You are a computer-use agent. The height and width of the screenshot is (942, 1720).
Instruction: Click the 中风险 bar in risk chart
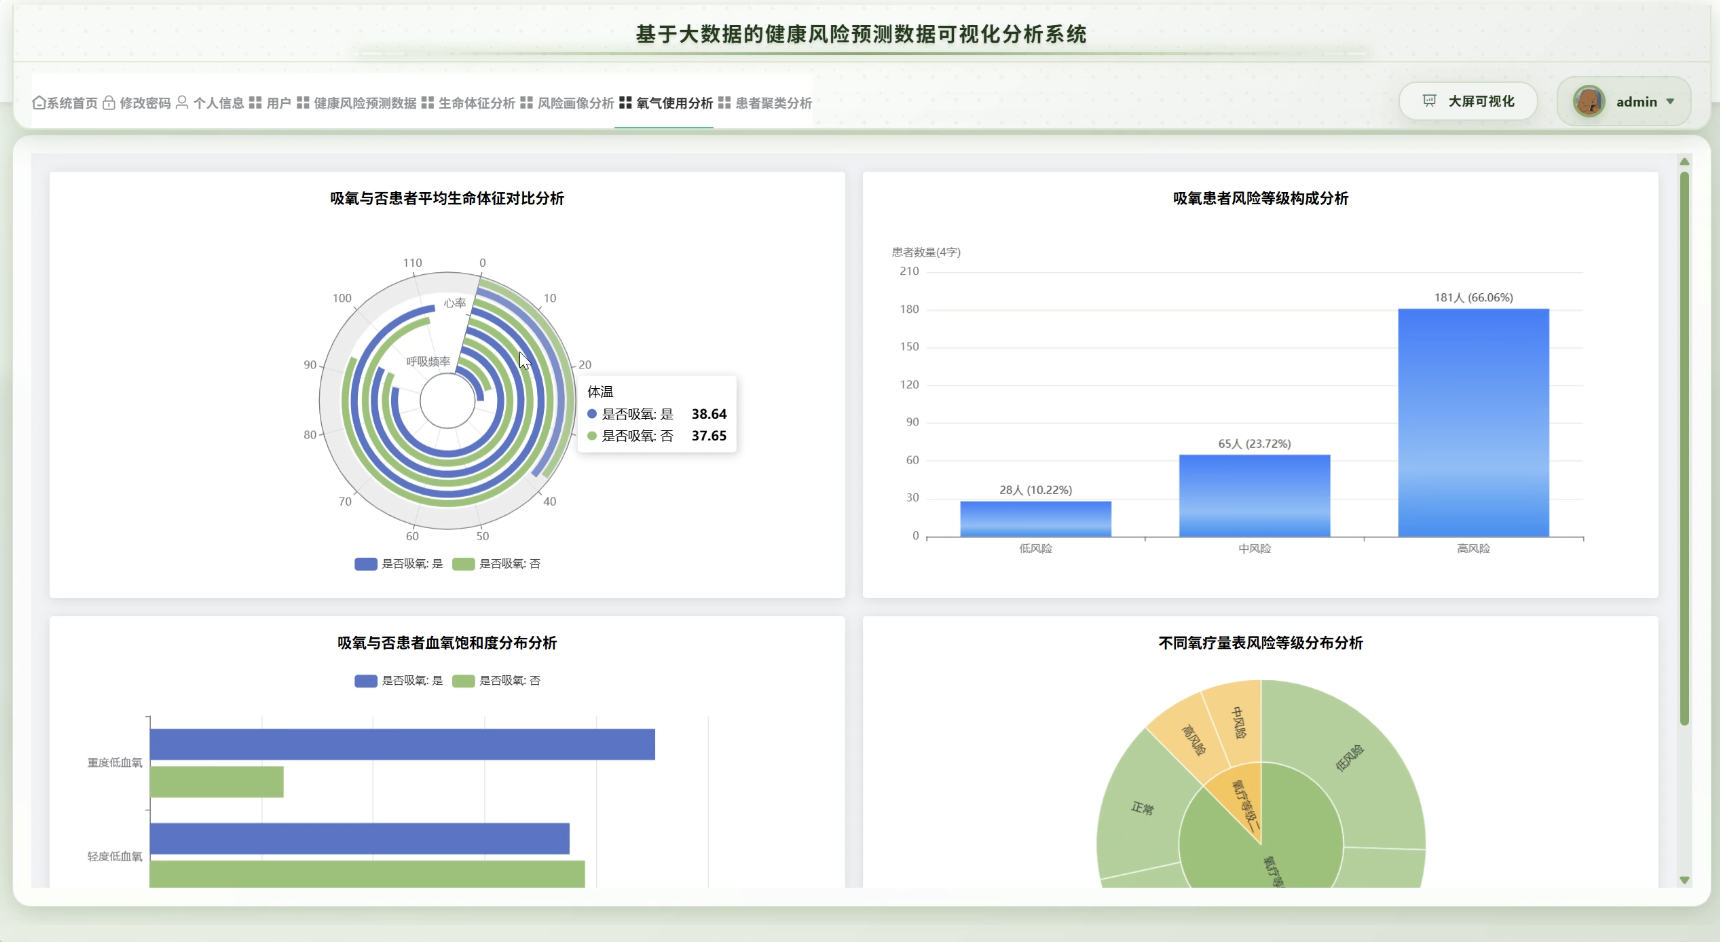click(1254, 496)
